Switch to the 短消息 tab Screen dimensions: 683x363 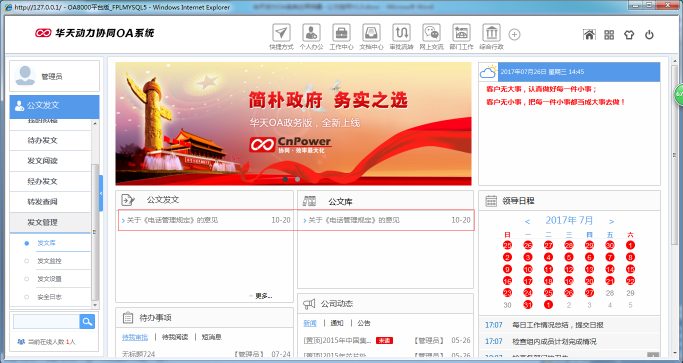(212, 337)
